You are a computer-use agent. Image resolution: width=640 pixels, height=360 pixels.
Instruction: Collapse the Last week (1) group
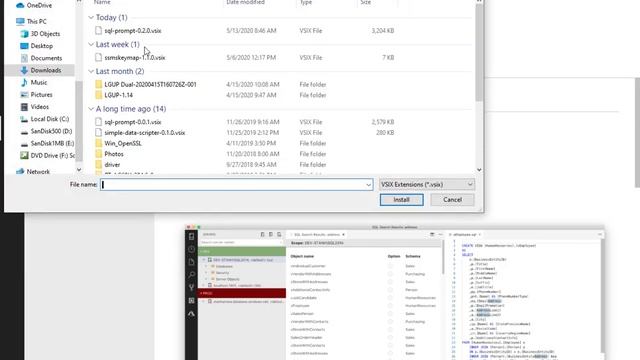[91, 44]
